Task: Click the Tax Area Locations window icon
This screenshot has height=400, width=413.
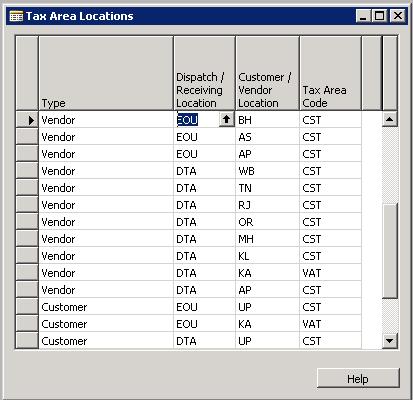Action: (x=16, y=16)
